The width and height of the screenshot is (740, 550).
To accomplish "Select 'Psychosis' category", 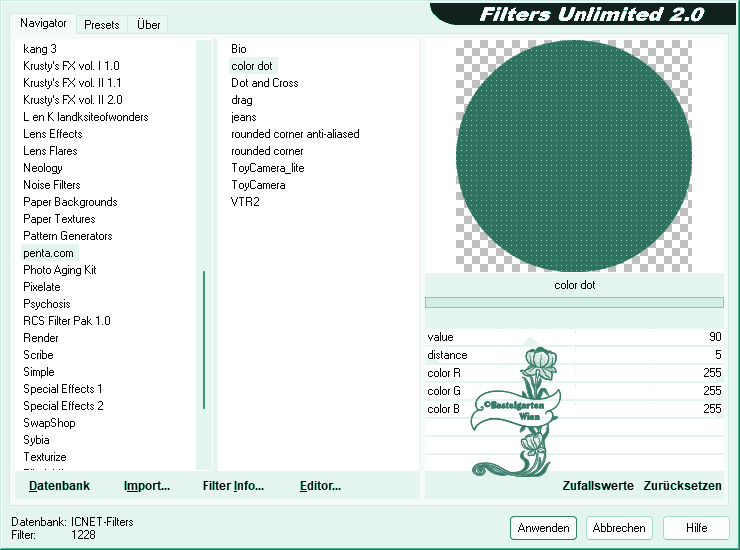I will pyautogui.click(x=47, y=304).
